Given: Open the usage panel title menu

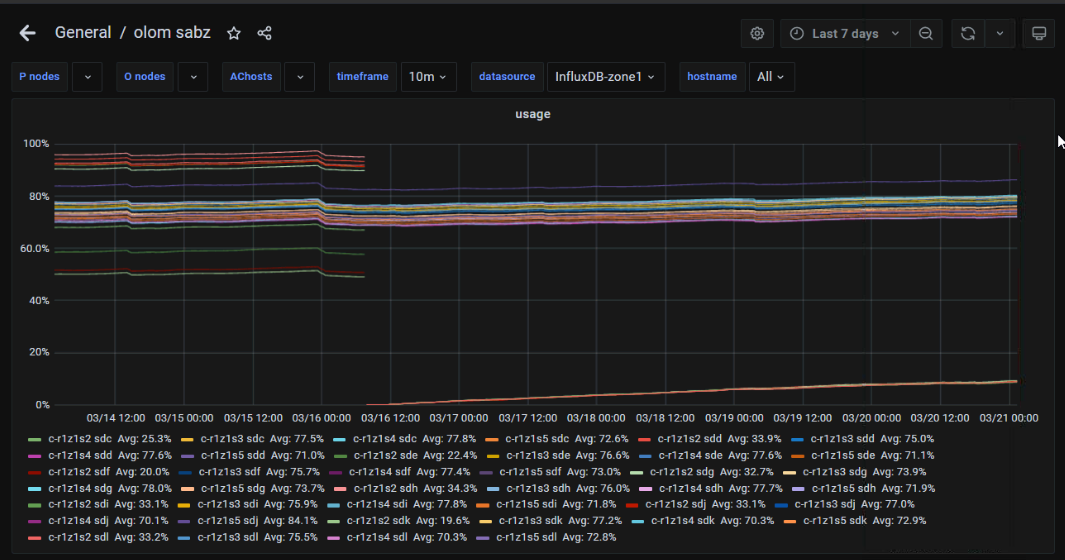Looking at the screenshot, I should pyautogui.click(x=532, y=114).
